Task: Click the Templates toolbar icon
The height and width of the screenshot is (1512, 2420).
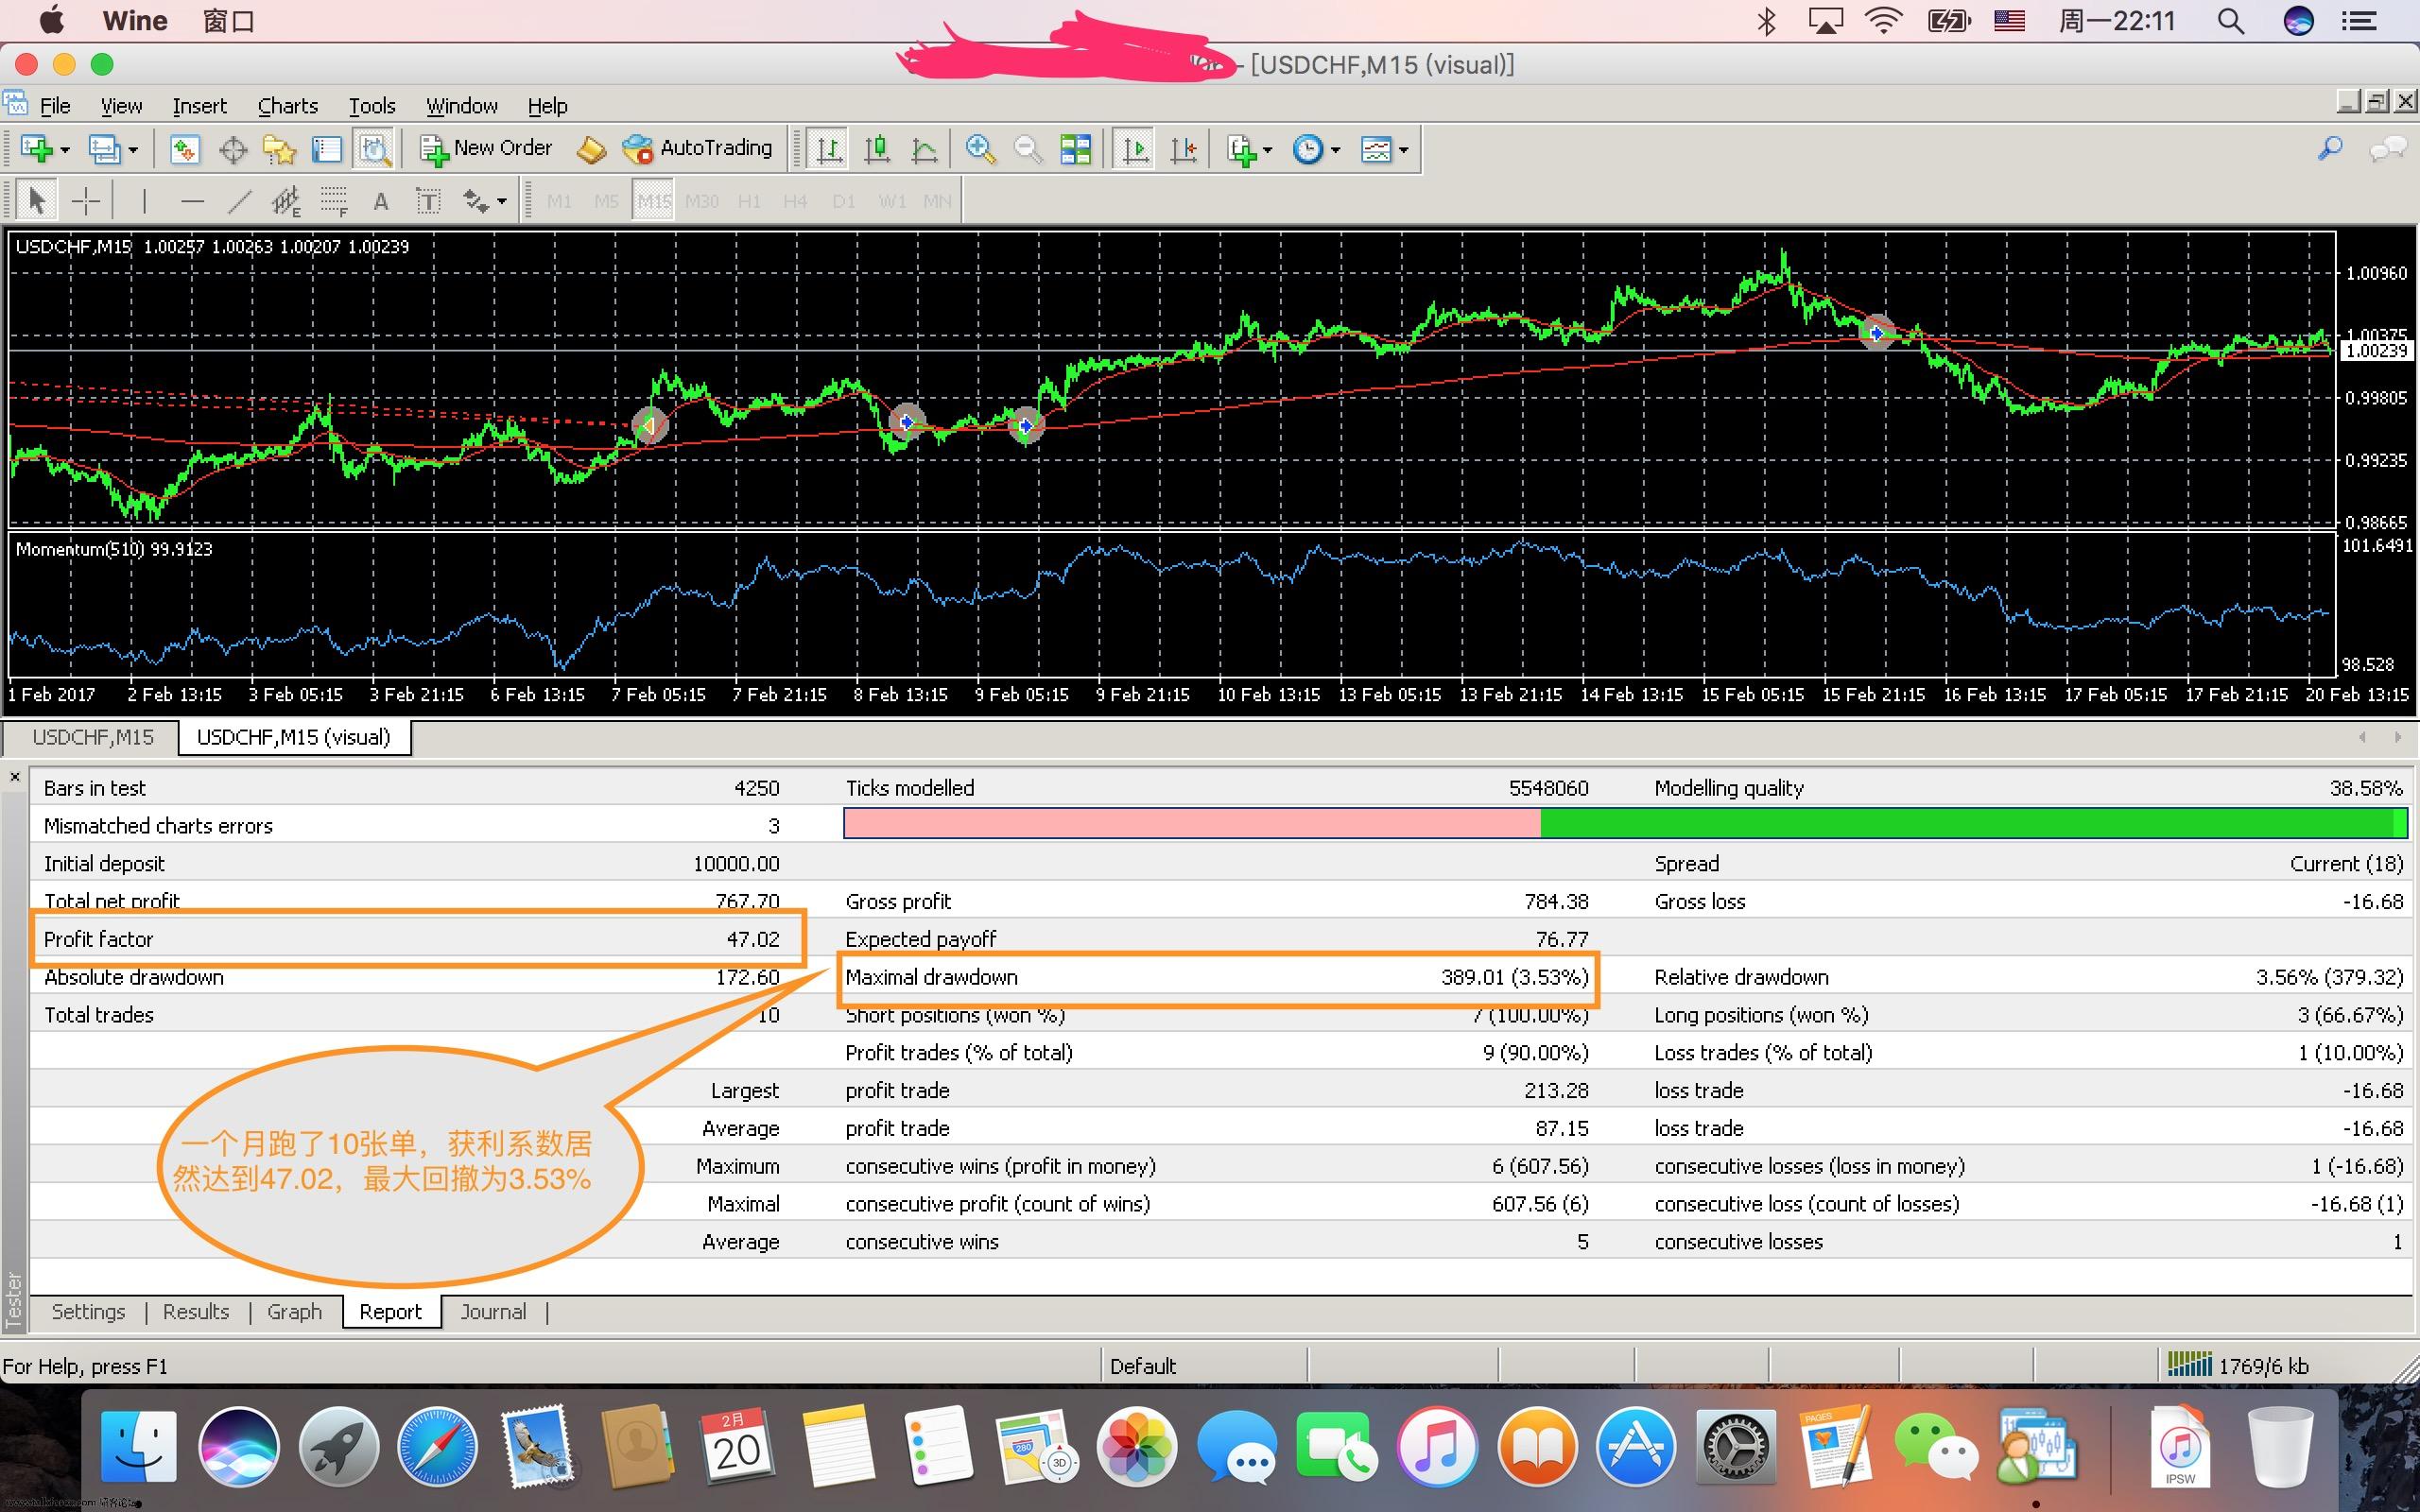Action: click(x=1376, y=149)
